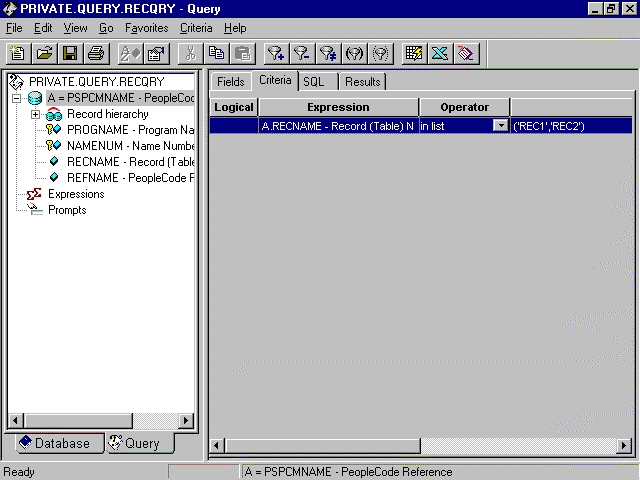Screen dimensions: 640x480
Task: Open the Edit menu
Action: [x=43, y=28]
